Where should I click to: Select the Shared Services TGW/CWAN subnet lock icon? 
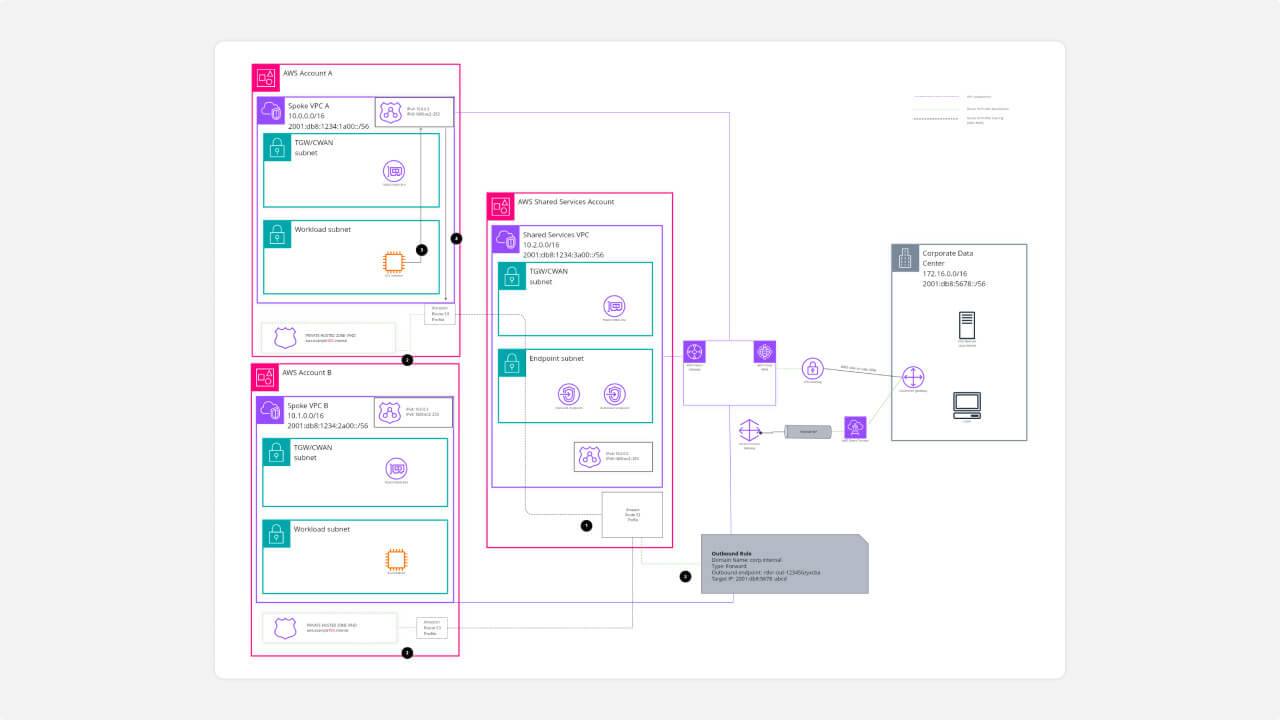(512, 276)
